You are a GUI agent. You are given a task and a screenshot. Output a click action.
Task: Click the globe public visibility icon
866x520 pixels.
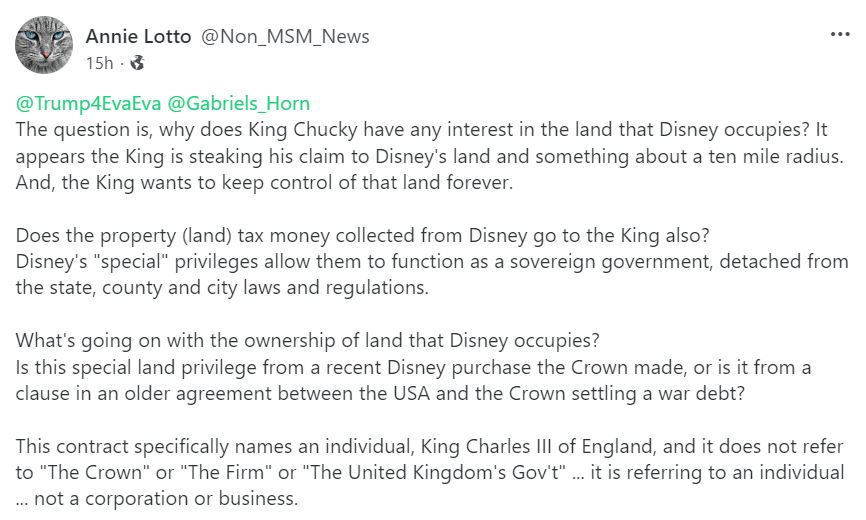pyautogui.click(x=137, y=63)
